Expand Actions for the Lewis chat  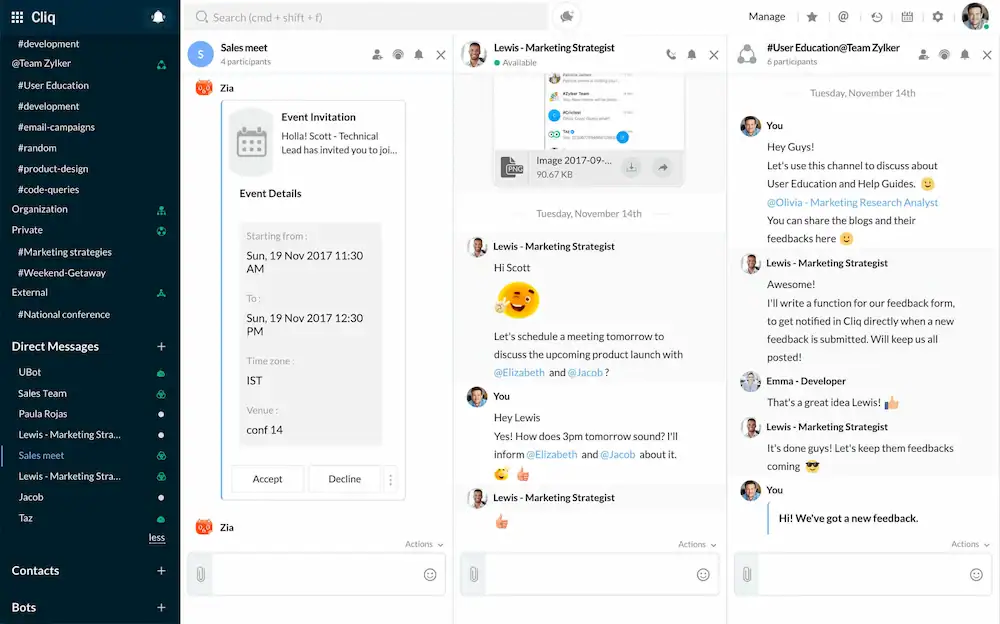696,544
